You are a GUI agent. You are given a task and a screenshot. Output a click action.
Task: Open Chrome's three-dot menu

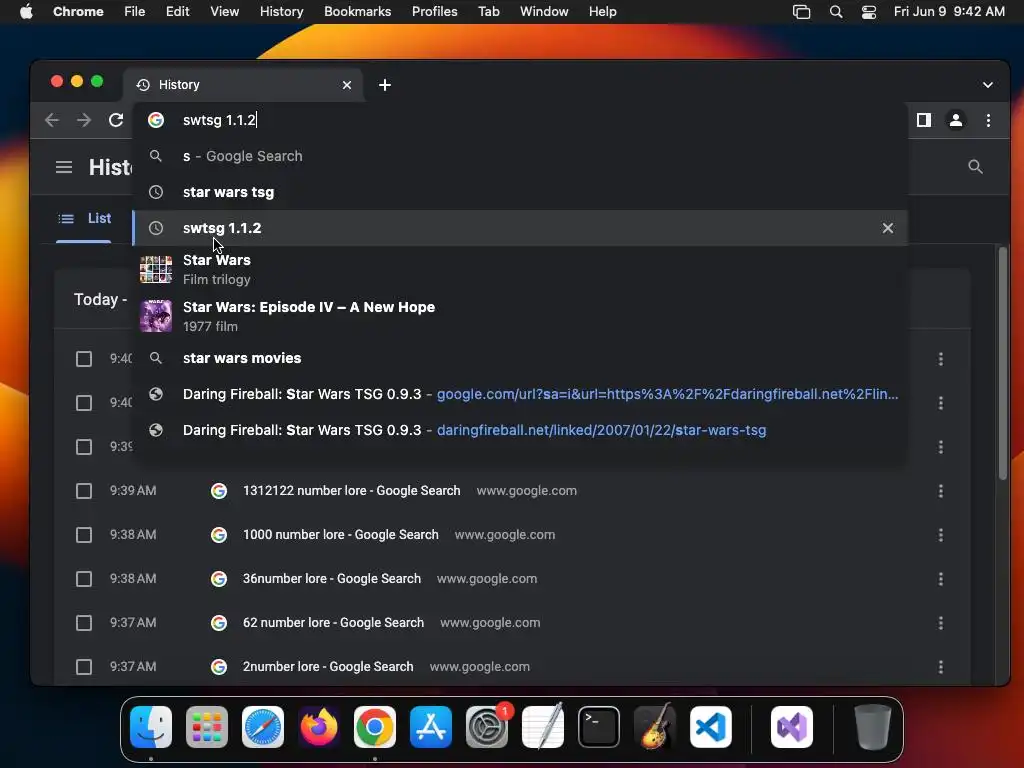(988, 120)
